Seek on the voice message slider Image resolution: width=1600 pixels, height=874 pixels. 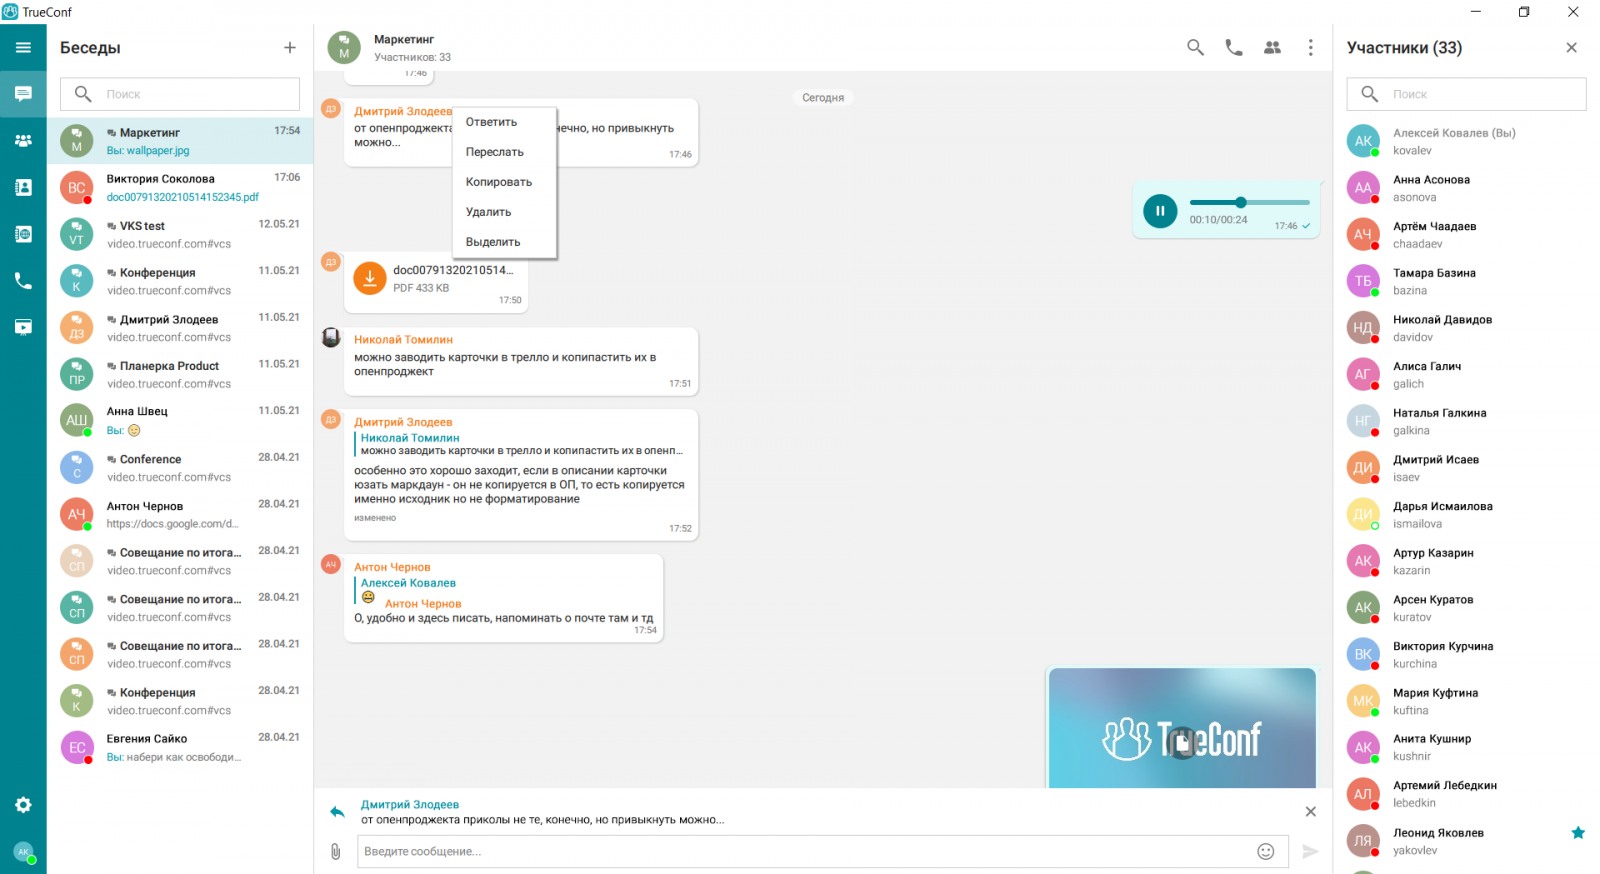[1249, 202]
